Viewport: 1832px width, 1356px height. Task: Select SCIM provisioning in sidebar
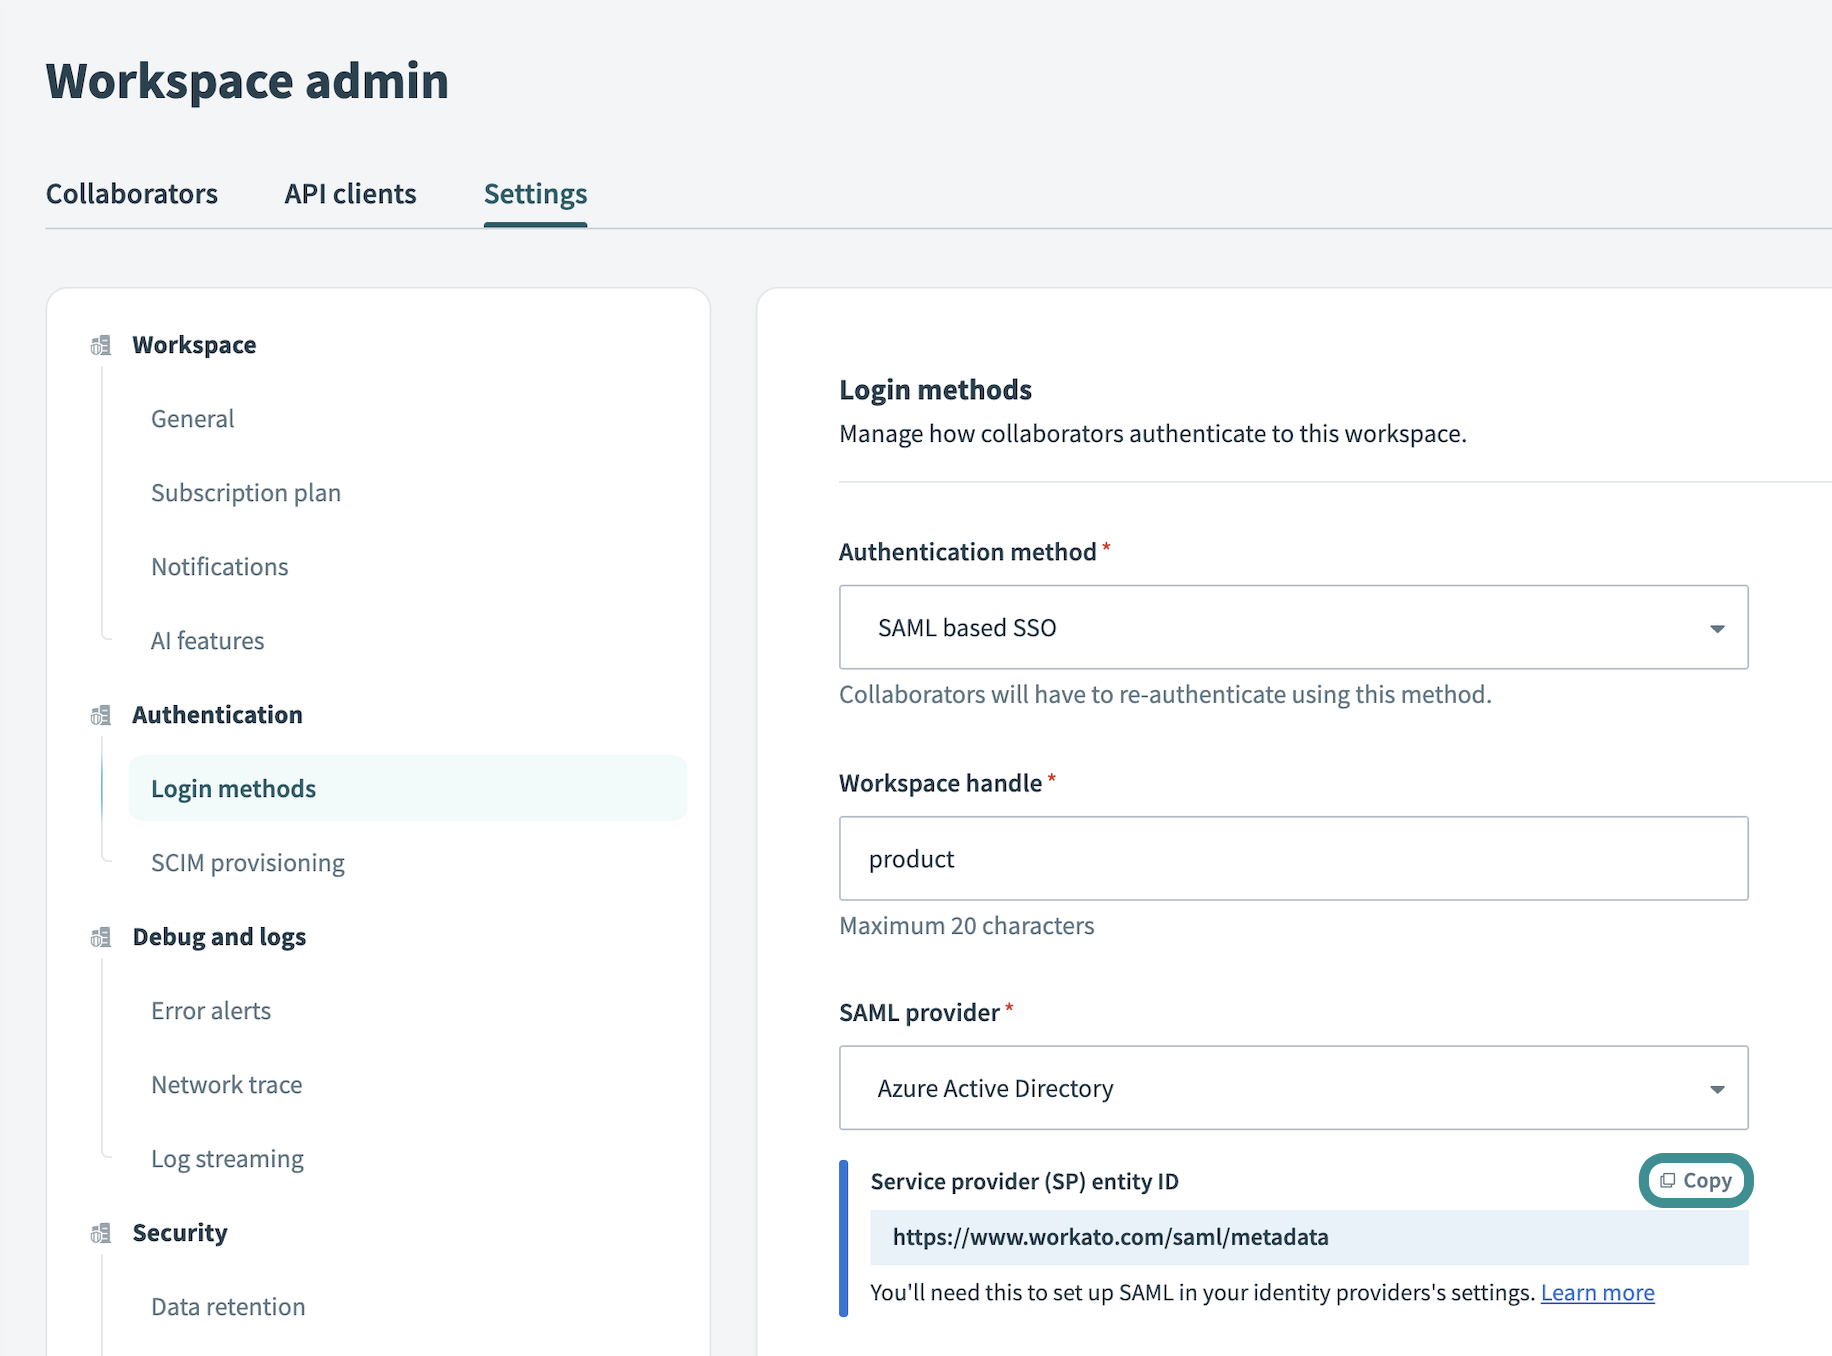click(247, 863)
